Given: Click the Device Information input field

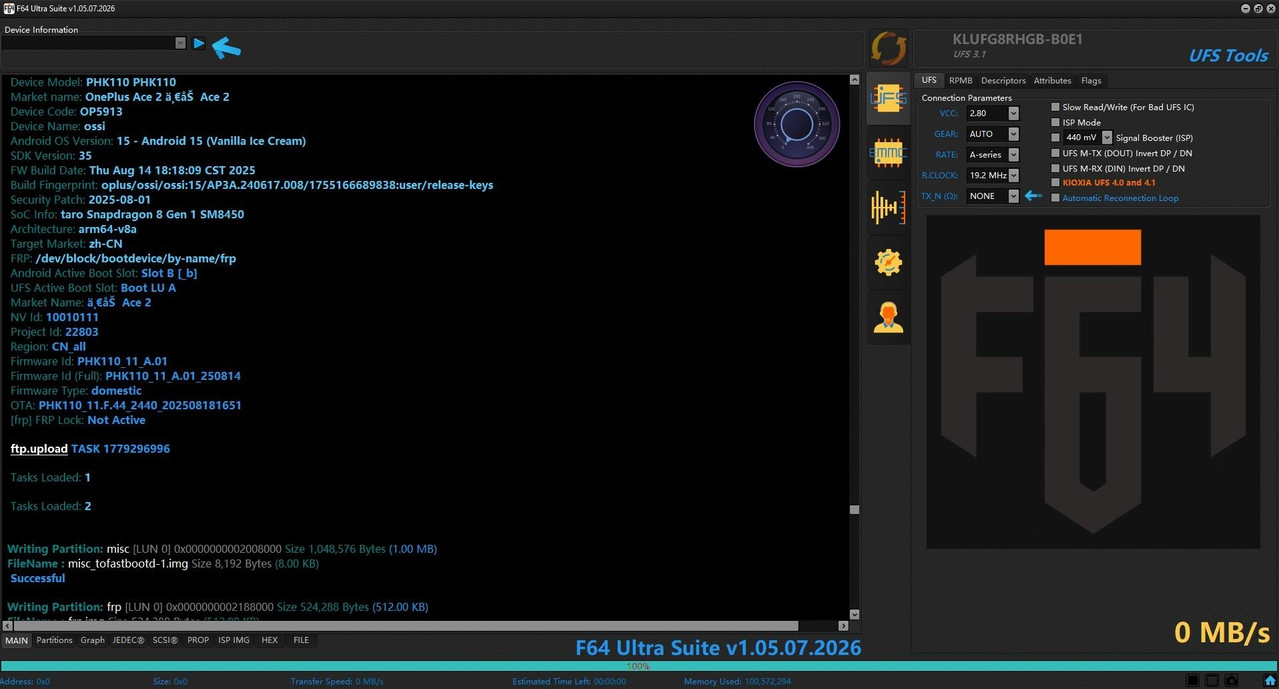Looking at the screenshot, I should [88, 43].
